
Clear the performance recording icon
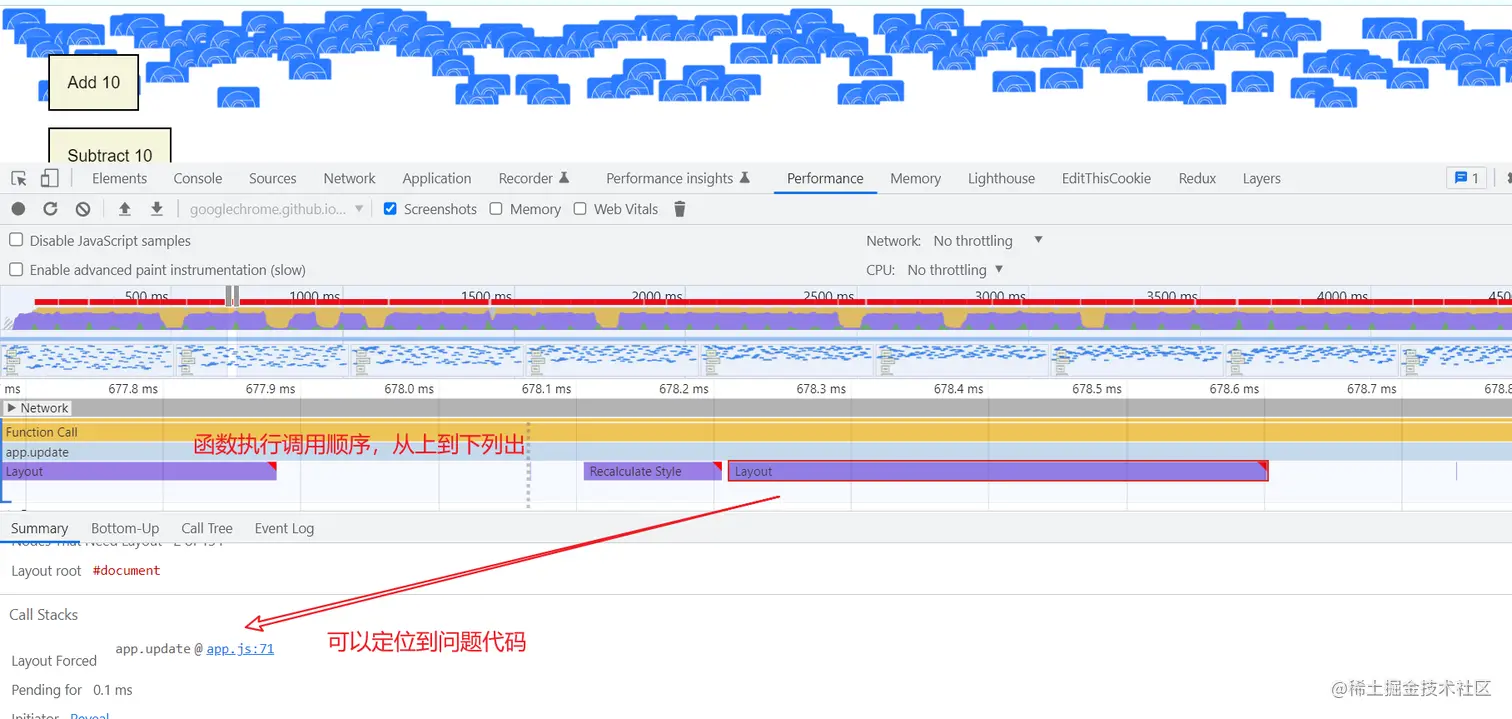click(x=83, y=209)
